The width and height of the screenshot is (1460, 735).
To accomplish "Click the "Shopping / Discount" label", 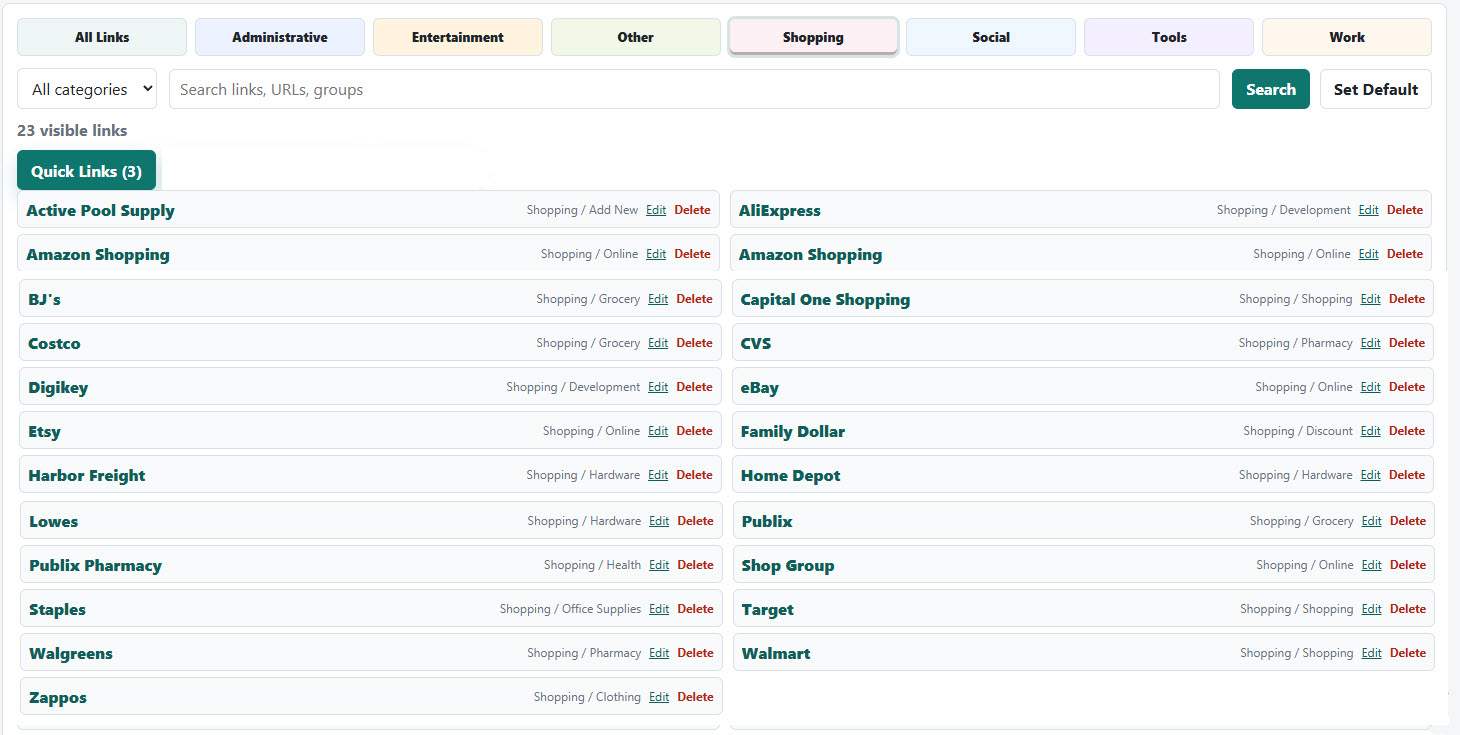I will click(x=1298, y=431).
